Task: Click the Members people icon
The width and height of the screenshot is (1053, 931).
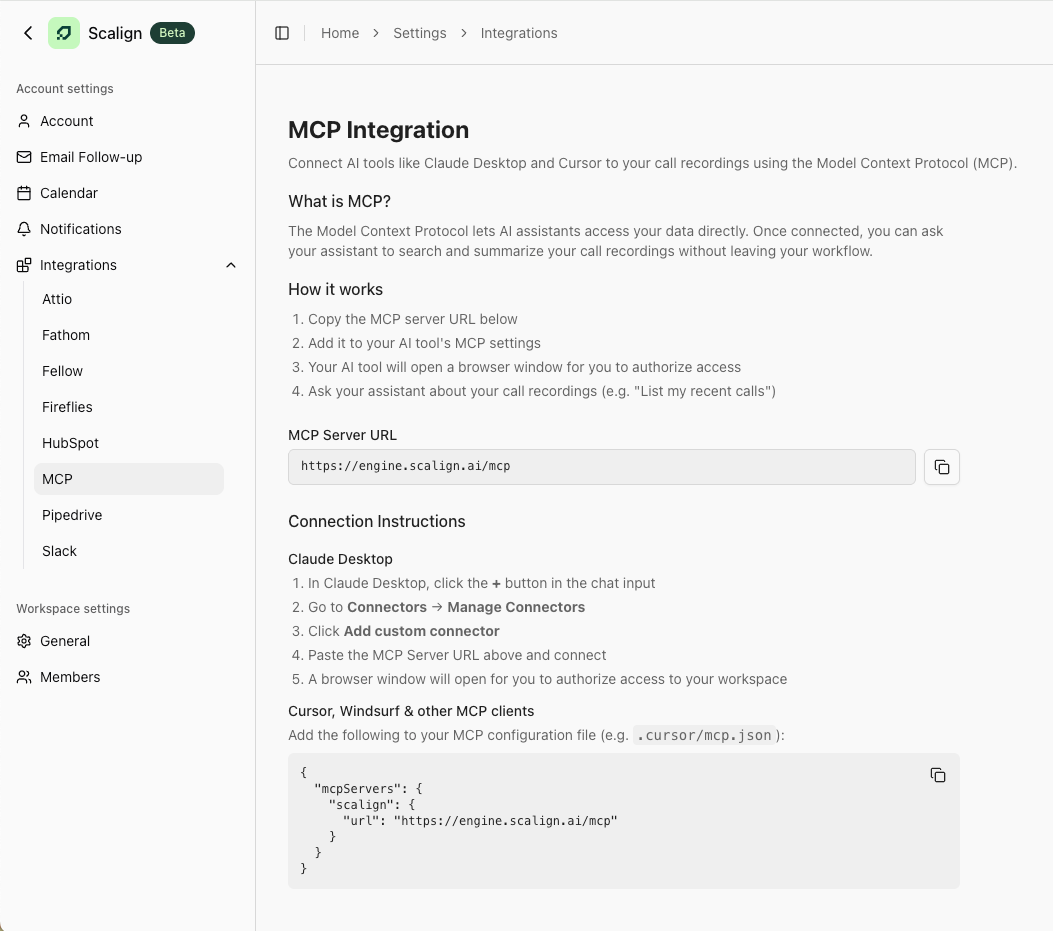Action: [x=24, y=677]
